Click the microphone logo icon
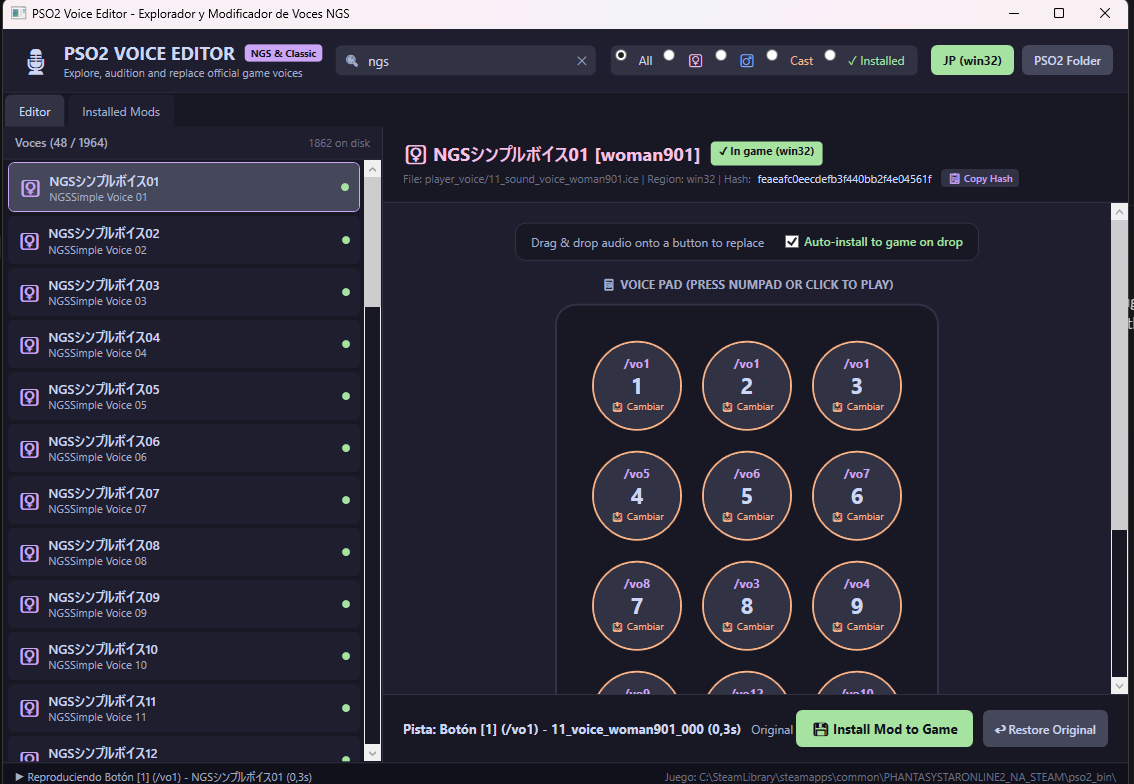Viewport: 1134px width, 784px height. 35,61
